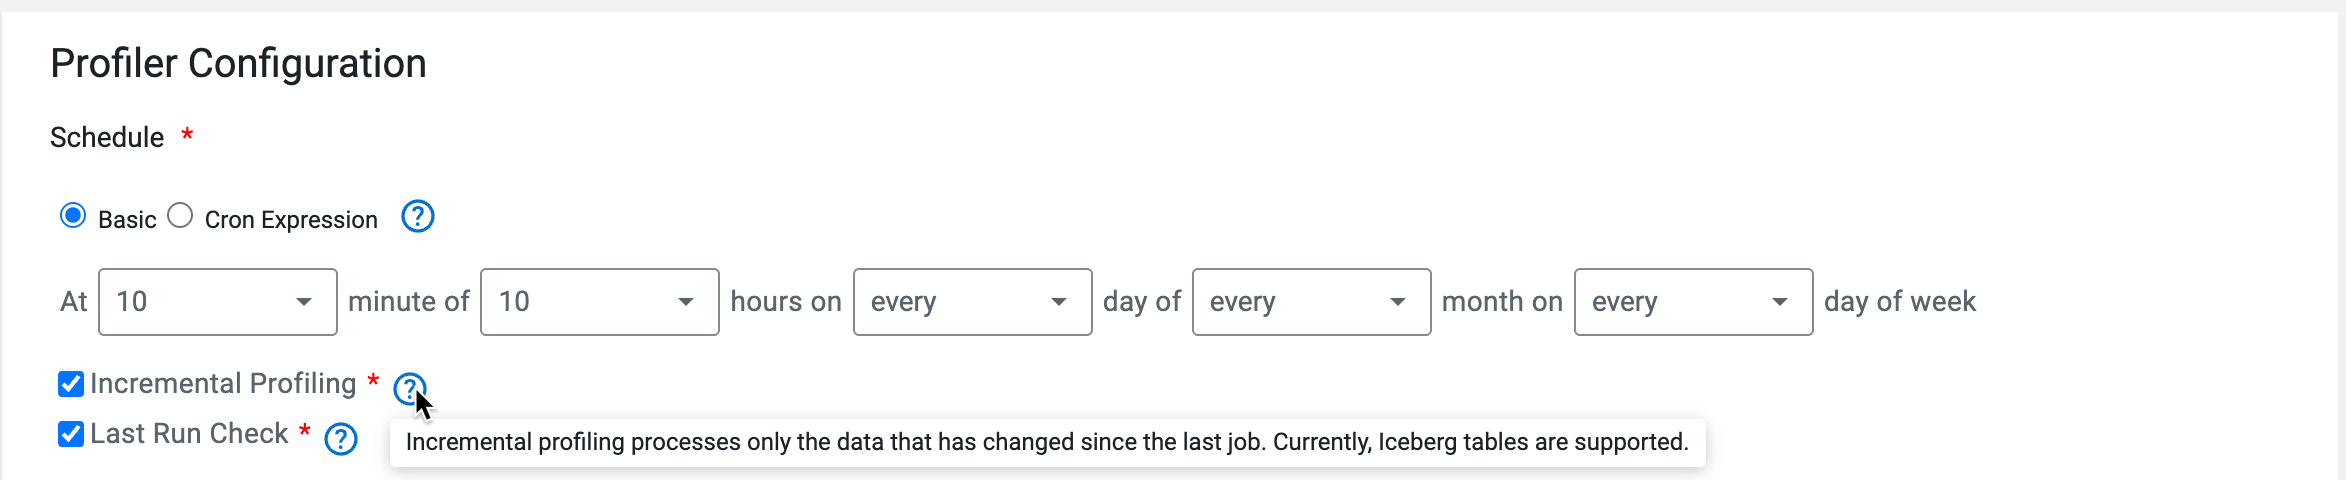Click the 'minute of' text label
Viewport: 2346px width, 480px height.
408,302
